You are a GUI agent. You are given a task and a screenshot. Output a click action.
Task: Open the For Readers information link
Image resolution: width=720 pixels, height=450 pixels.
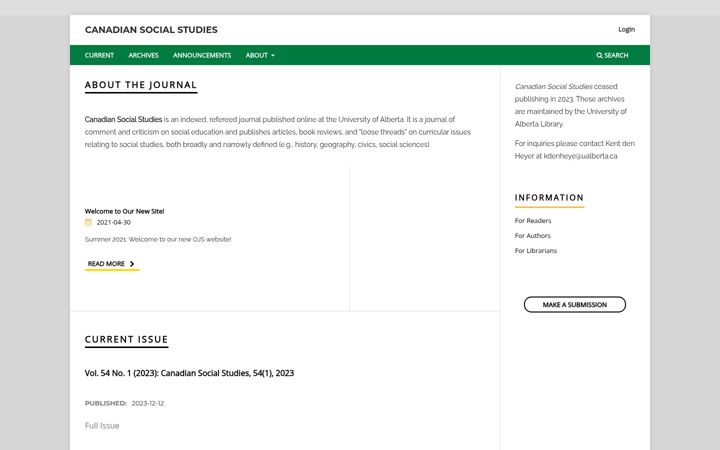tap(533, 220)
